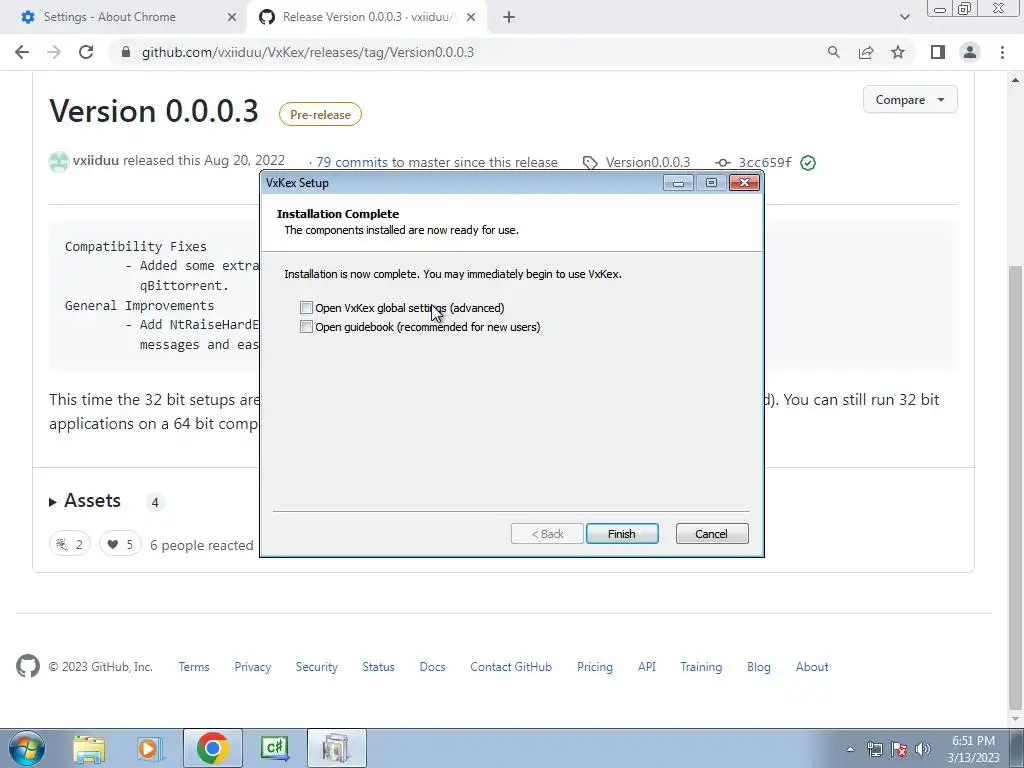Screen dimensions: 1024x768
Task: Close the Settings - About Chrome tab
Action: pos(231,17)
